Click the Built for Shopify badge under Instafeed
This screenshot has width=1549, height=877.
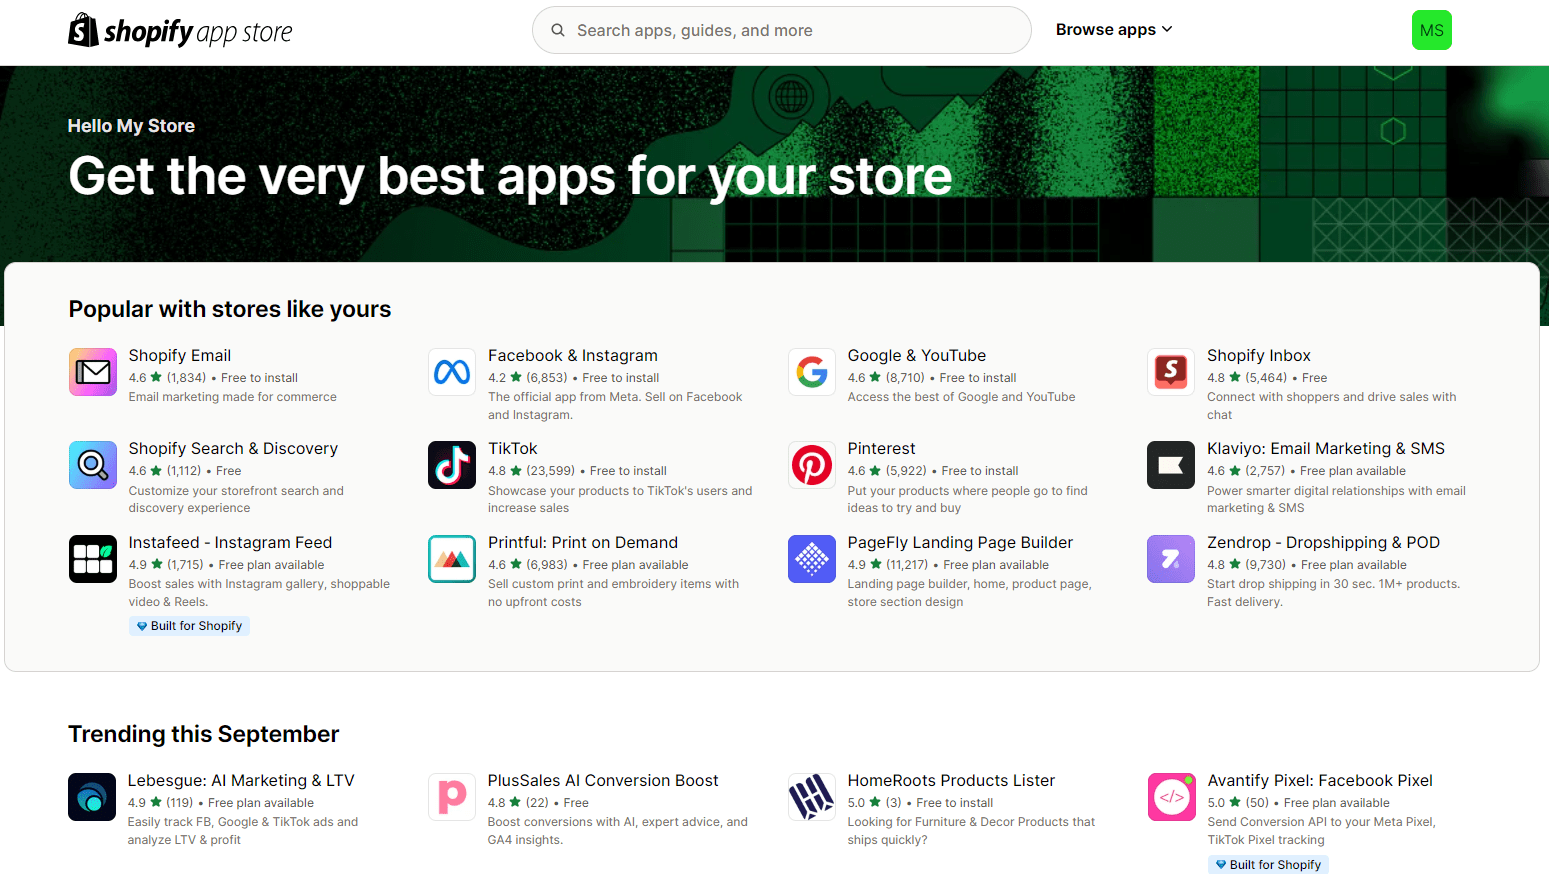click(189, 625)
